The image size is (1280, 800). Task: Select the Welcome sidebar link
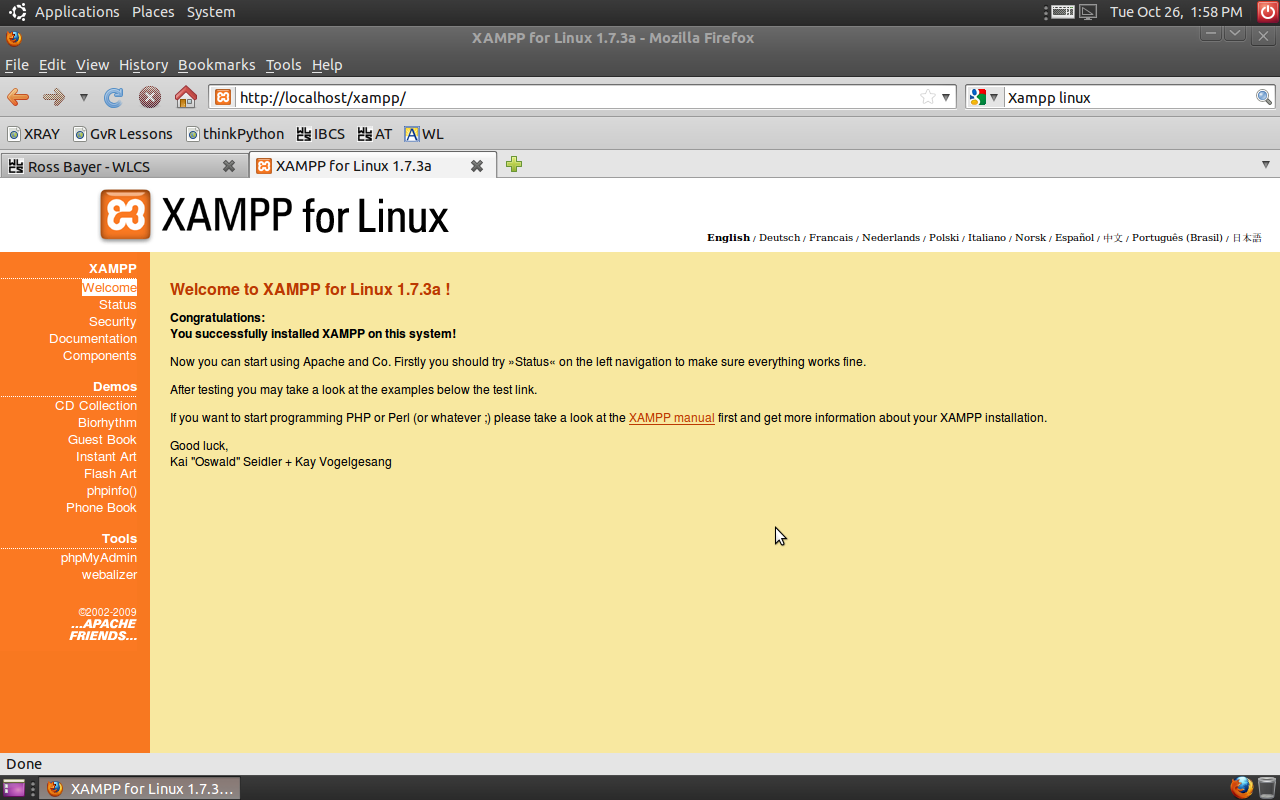point(109,287)
